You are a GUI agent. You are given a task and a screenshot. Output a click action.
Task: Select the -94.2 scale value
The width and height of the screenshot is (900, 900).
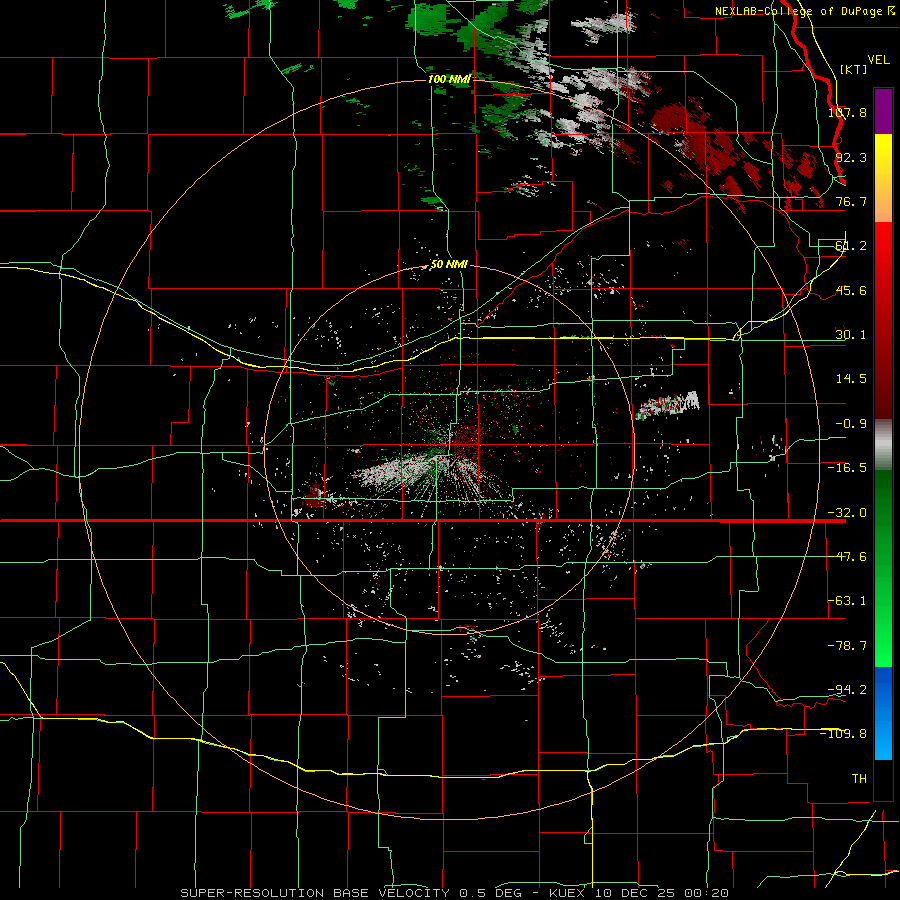tap(847, 689)
